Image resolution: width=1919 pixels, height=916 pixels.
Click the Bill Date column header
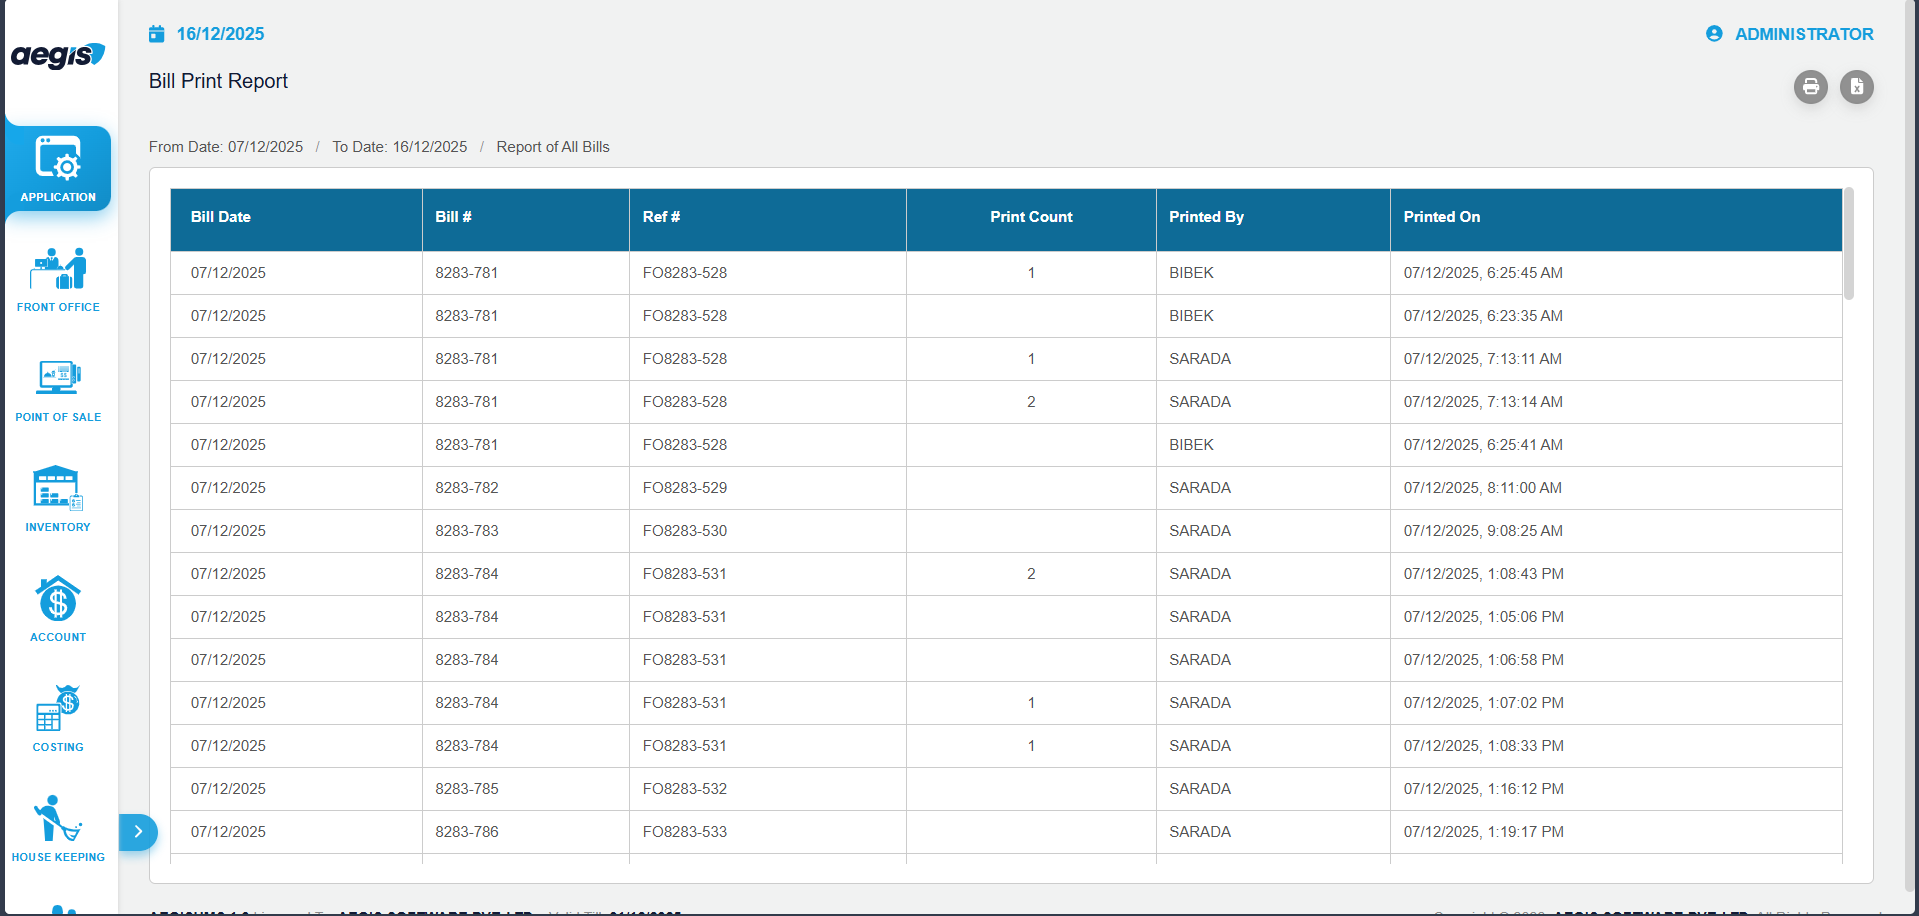221,217
